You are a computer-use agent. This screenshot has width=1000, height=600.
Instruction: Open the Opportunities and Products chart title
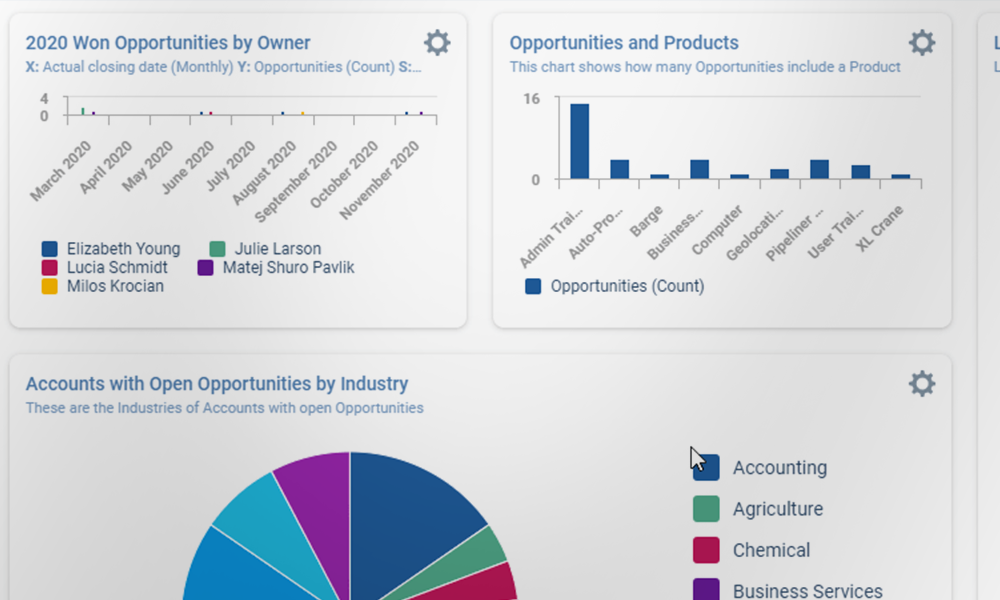coord(624,43)
